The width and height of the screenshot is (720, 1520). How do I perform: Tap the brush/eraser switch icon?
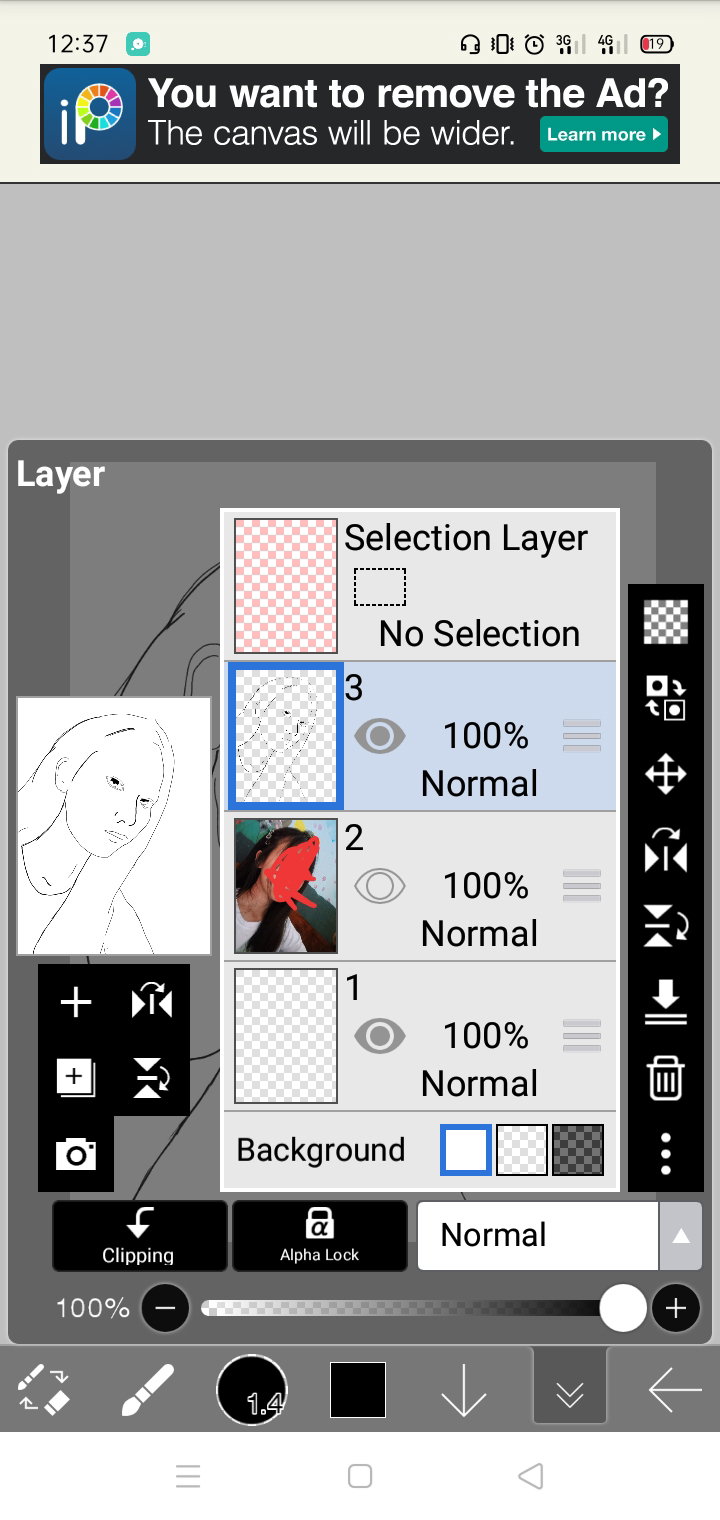[44, 1390]
